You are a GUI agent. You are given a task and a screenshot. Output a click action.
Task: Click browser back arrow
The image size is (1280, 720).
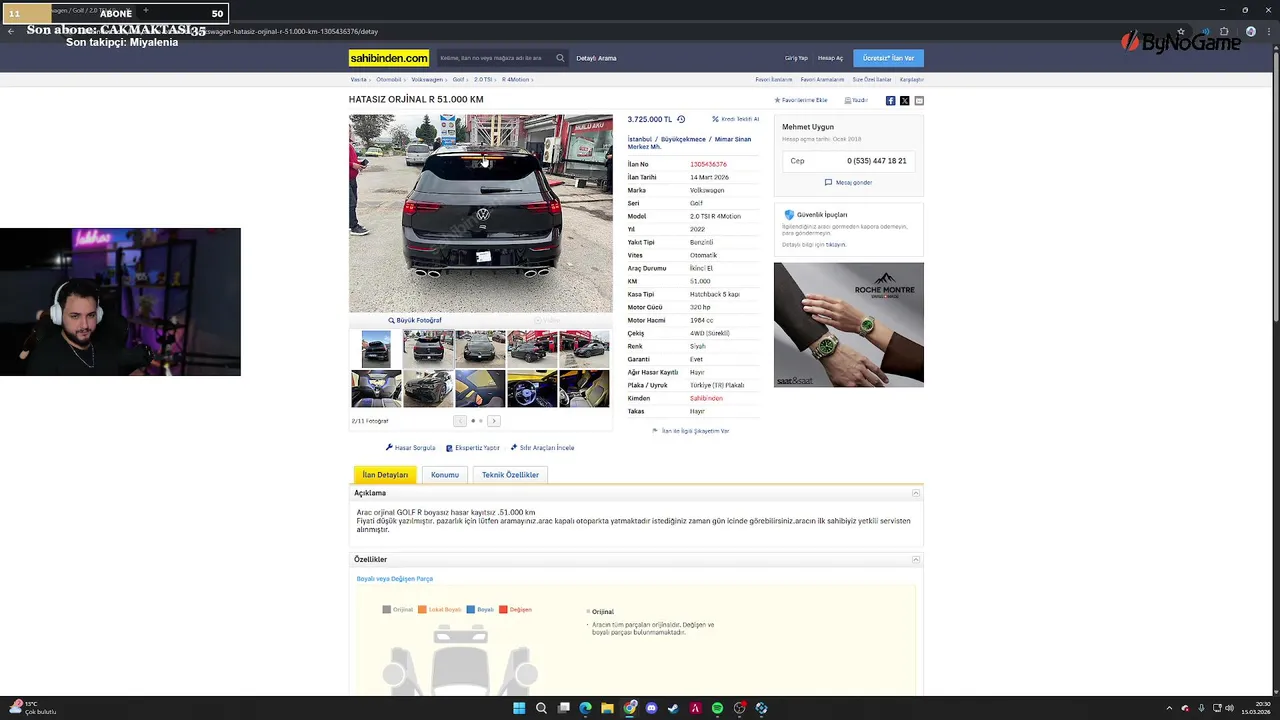click(x=11, y=31)
